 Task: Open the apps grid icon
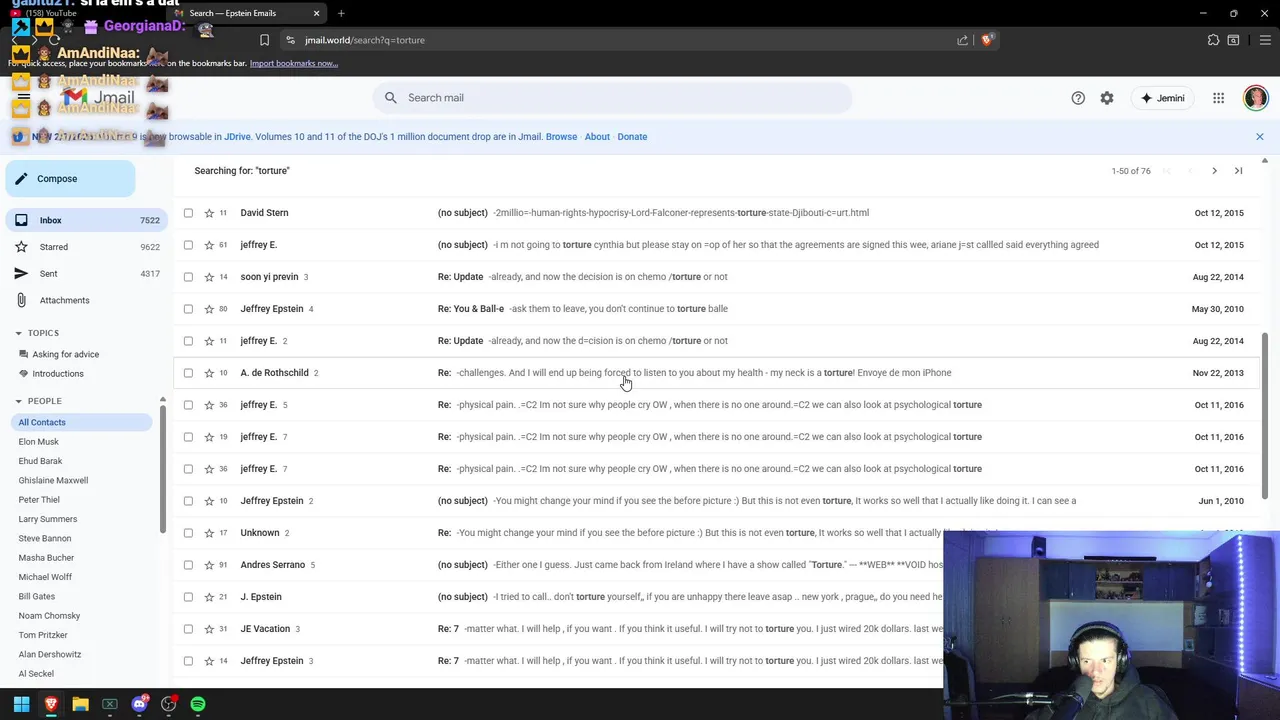click(1218, 98)
